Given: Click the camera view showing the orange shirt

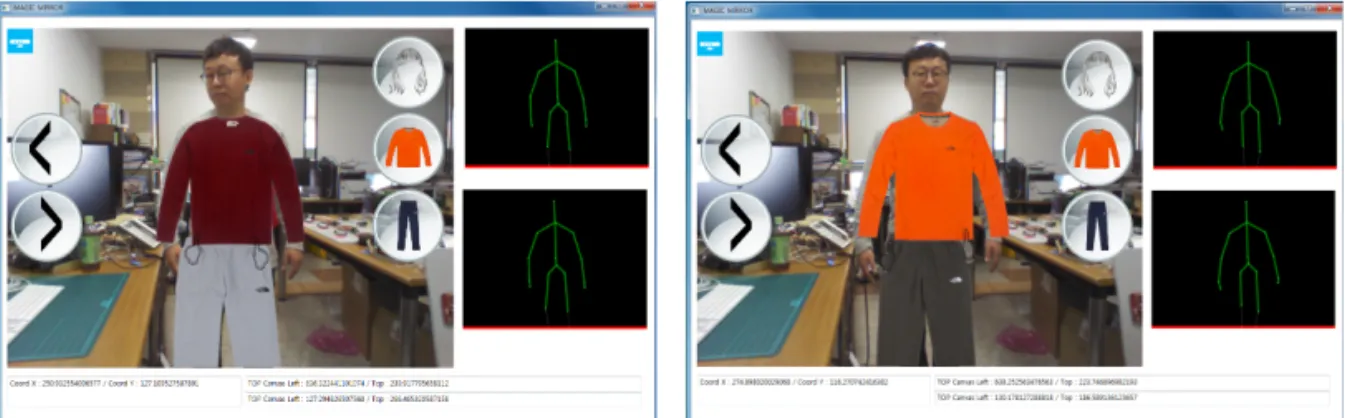Looking at the screenshot, I should click(x=919, y=198).
